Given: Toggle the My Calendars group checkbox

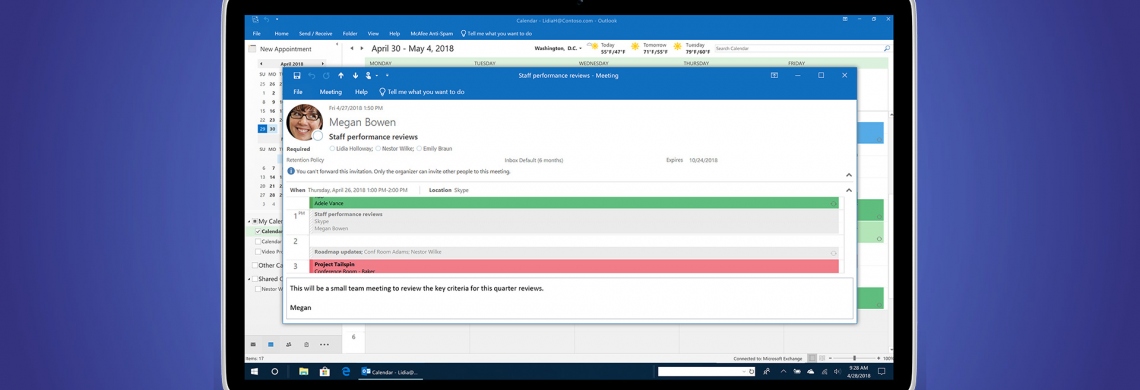Looking at the screenshot, I should (x=254, y=221).
